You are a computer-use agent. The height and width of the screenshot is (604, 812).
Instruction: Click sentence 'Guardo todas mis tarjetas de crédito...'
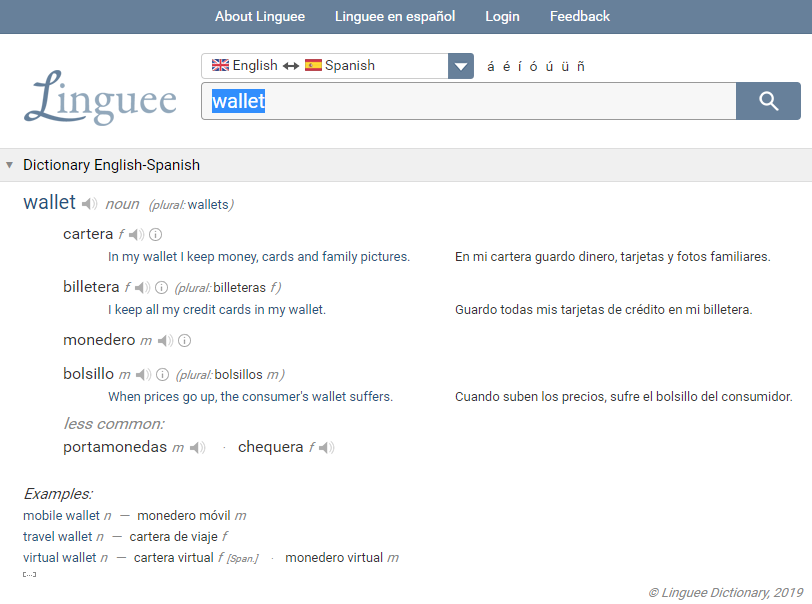603,310
